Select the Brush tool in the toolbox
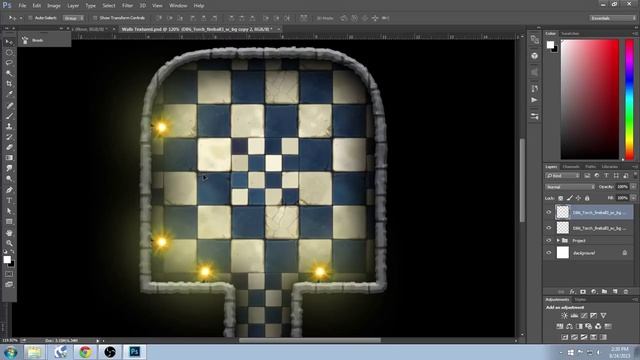This screenshot has height=360, width=640. [x=9, y=116]
